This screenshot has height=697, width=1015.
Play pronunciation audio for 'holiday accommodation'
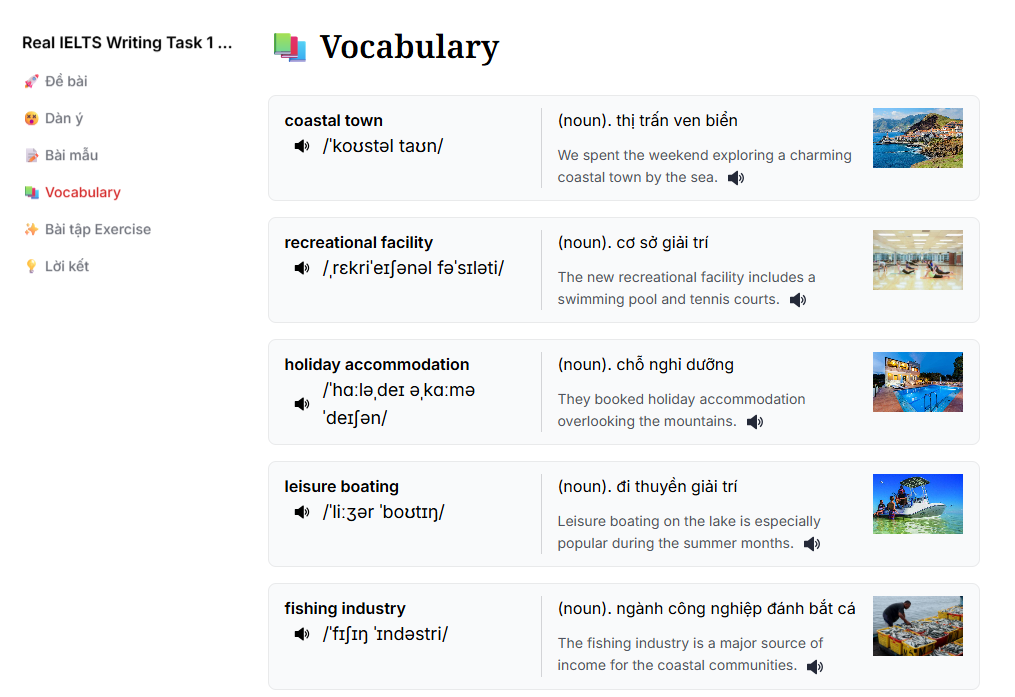point(302,404)
